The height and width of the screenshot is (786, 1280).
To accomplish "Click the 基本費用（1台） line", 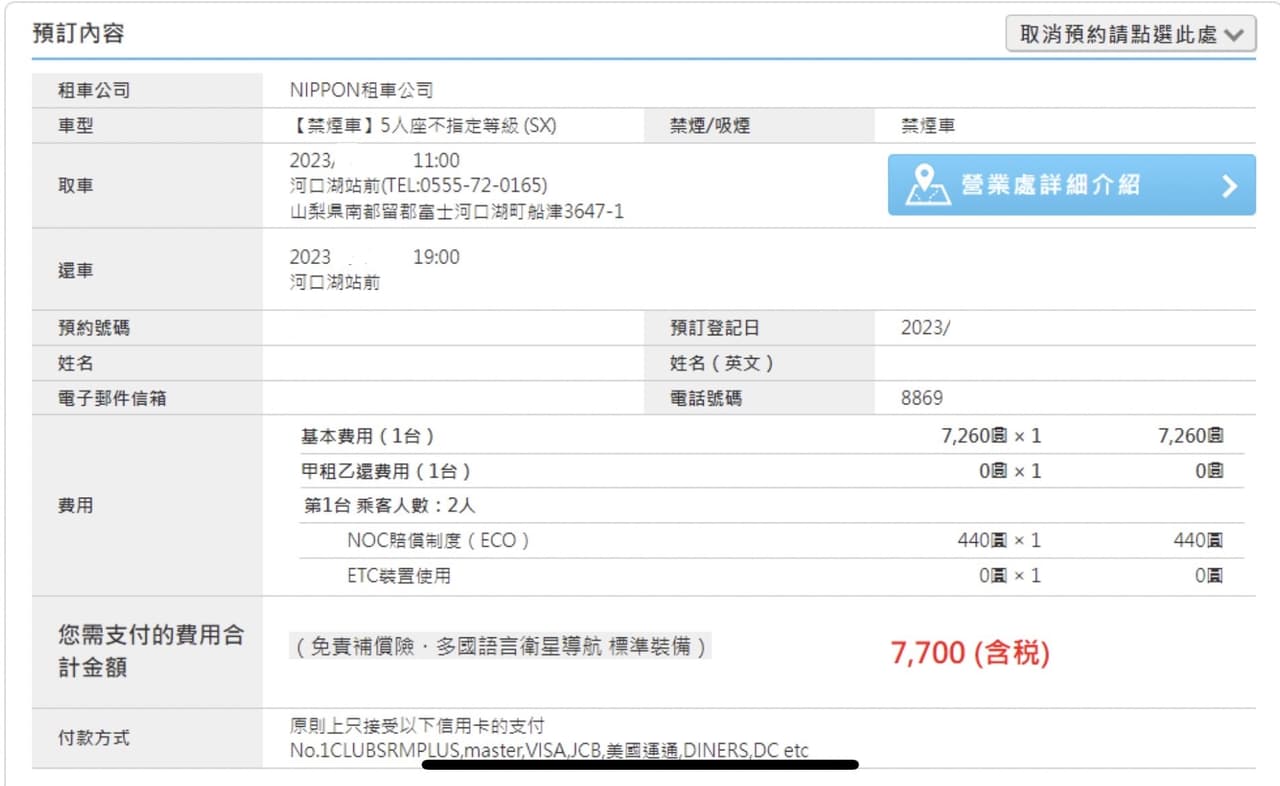I will click(x=368, y=436).
